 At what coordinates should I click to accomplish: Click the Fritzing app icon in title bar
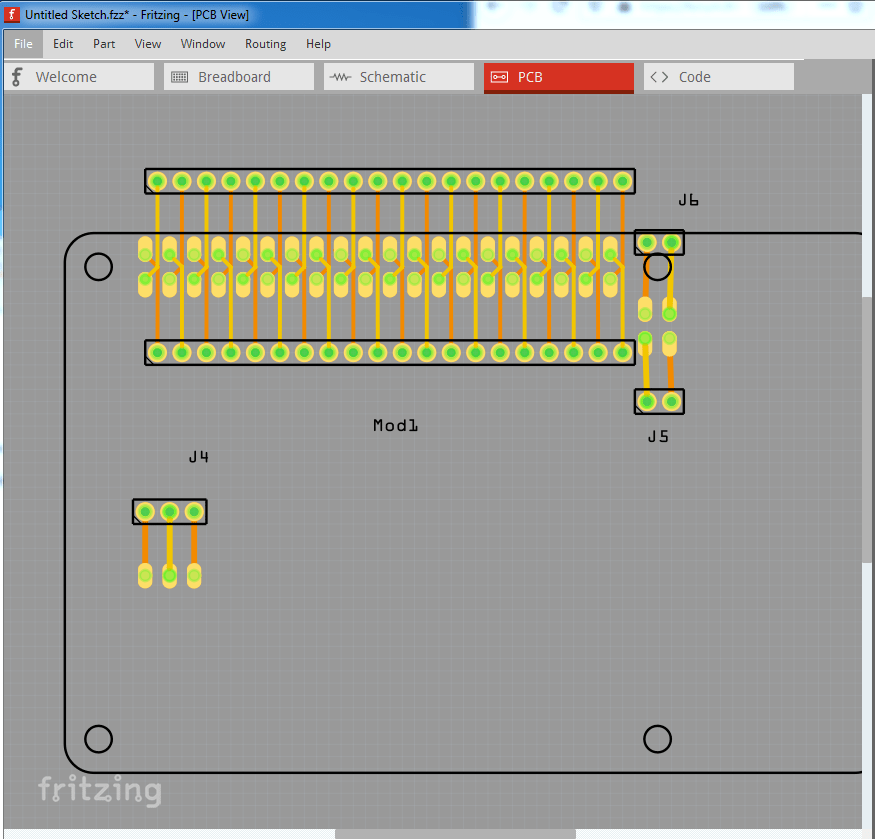coord(10,15)
